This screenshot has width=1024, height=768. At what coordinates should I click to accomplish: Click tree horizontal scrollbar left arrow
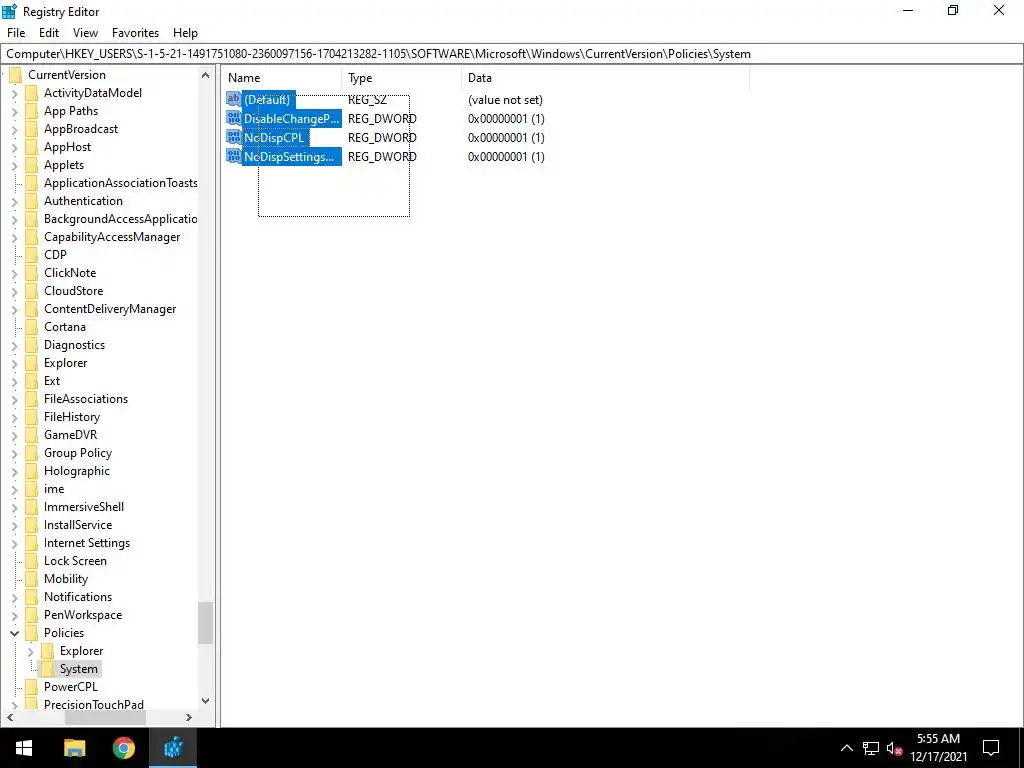(x=10, y=717)
